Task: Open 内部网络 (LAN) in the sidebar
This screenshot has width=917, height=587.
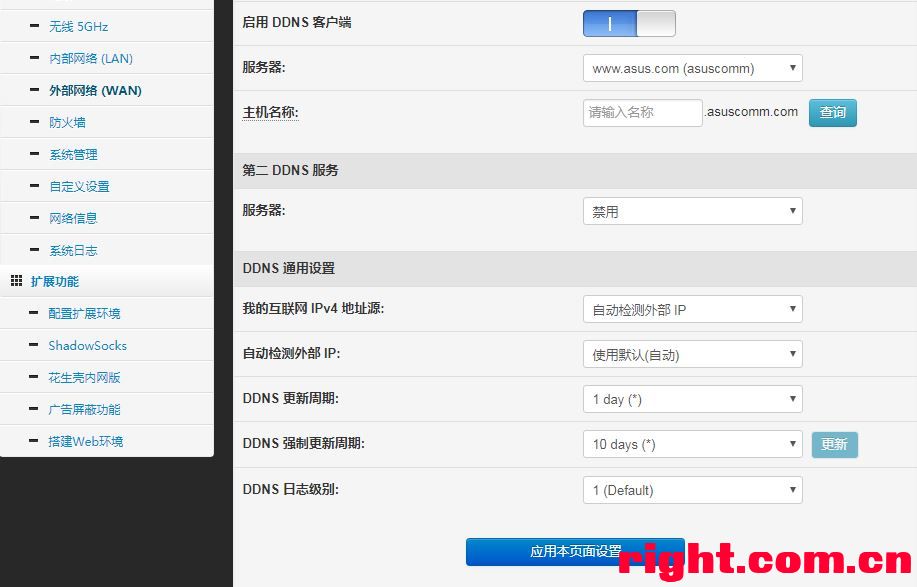Action: pos(91,58)
